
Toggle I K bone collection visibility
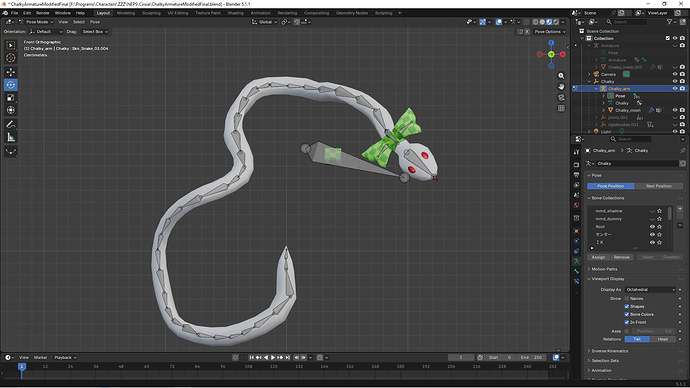[652, 242]
